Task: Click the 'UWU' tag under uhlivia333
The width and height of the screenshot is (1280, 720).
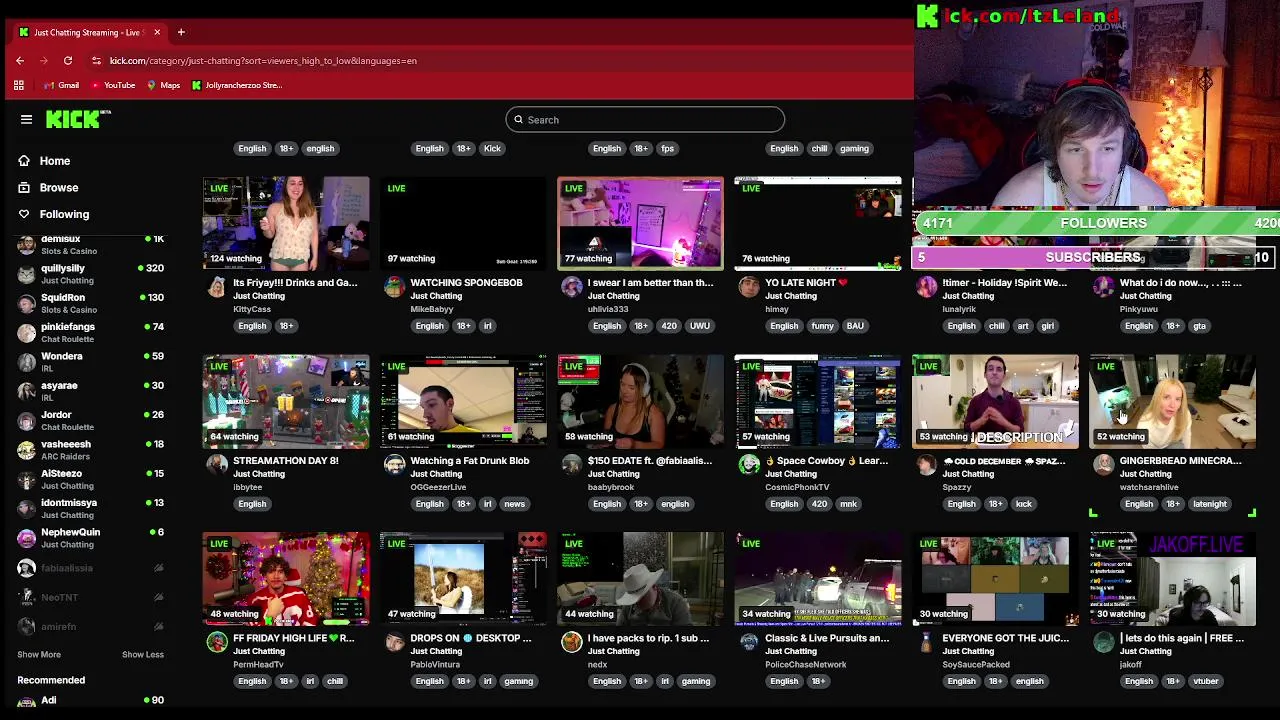Action: tap(699, 326)
